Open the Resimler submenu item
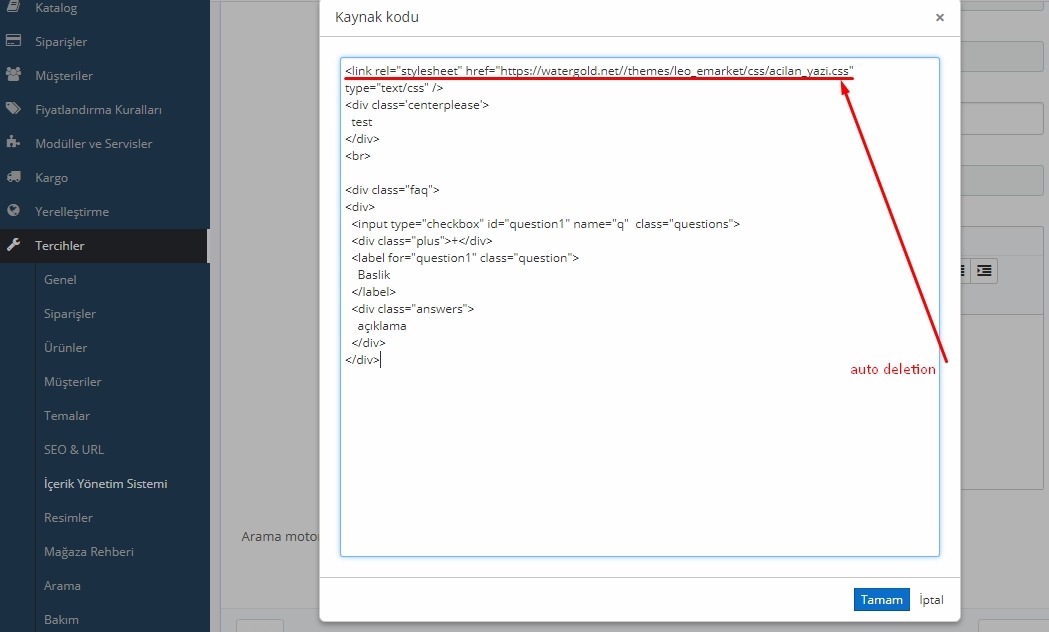This screenshot has width=1049, height=632. click(x=68, y=518)
